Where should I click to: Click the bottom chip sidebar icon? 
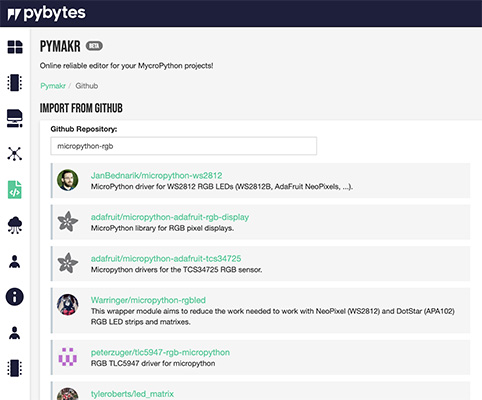pos(15,368)
